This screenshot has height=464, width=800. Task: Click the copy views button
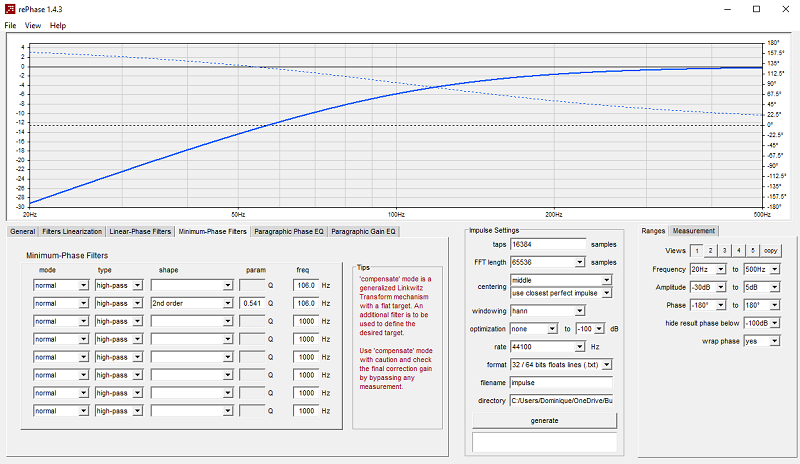coord(770,251)
